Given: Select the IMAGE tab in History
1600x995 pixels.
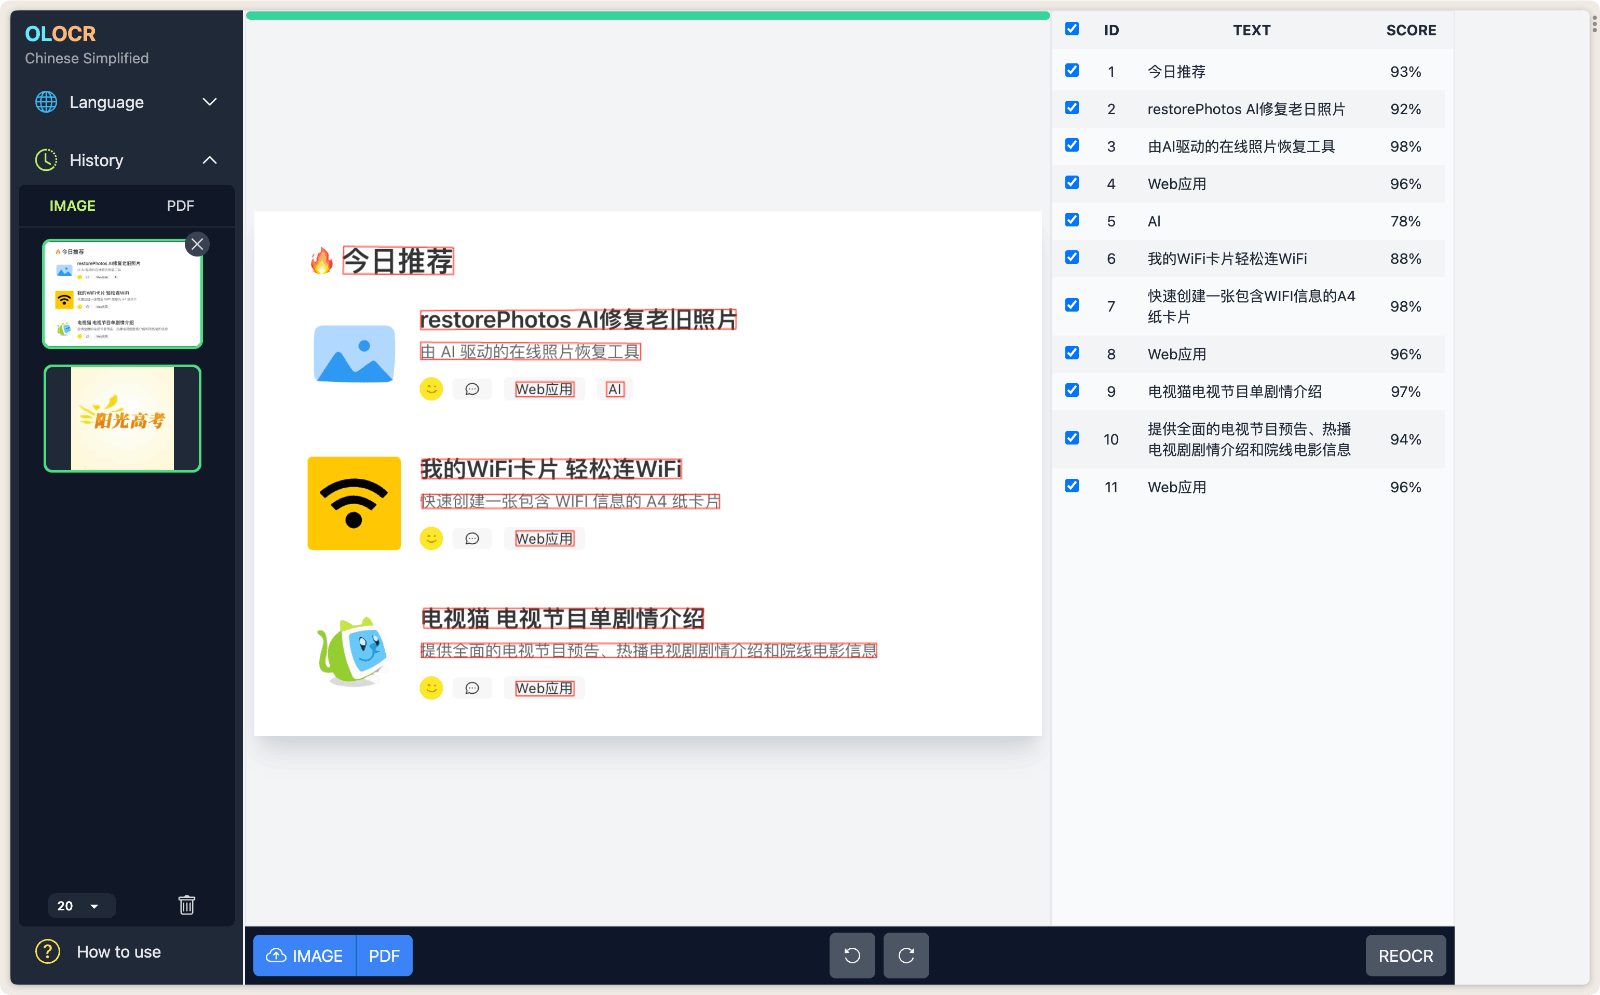Looking at the screenshot, I should pos(72,205).
